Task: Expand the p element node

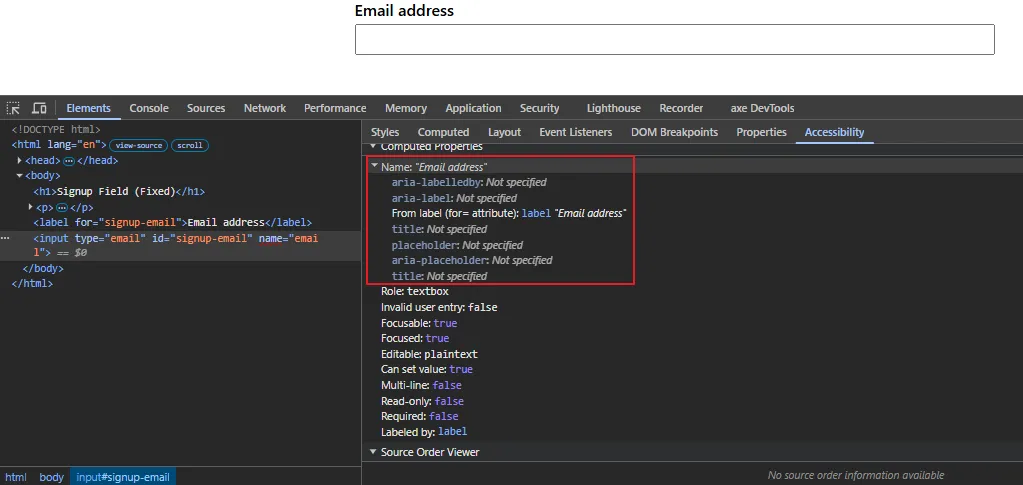Action: pyautogui.click(x=31, y=208)
